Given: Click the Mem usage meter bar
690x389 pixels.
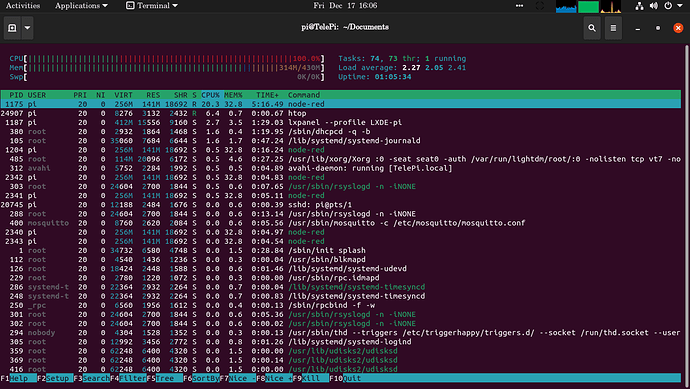Looking at the screenshot, I should [x=167, y=68].
